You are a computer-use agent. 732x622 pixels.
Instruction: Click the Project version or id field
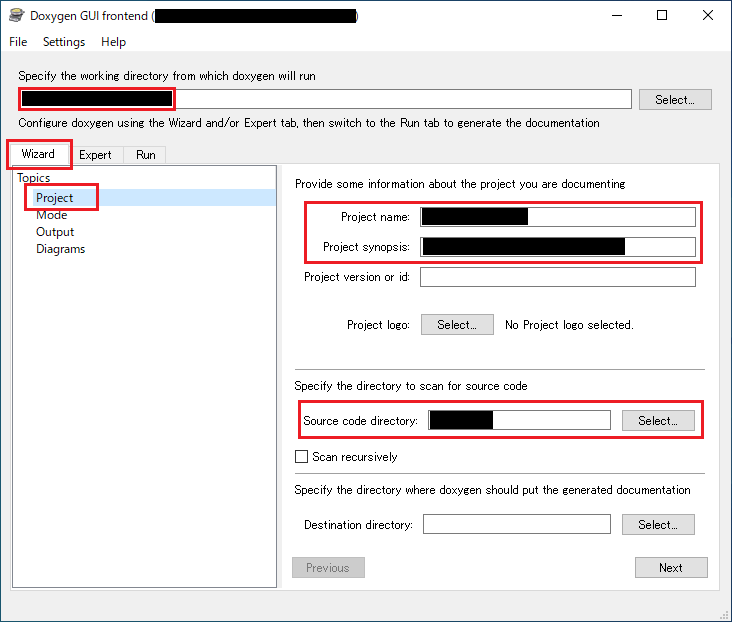tap(558, 277)
